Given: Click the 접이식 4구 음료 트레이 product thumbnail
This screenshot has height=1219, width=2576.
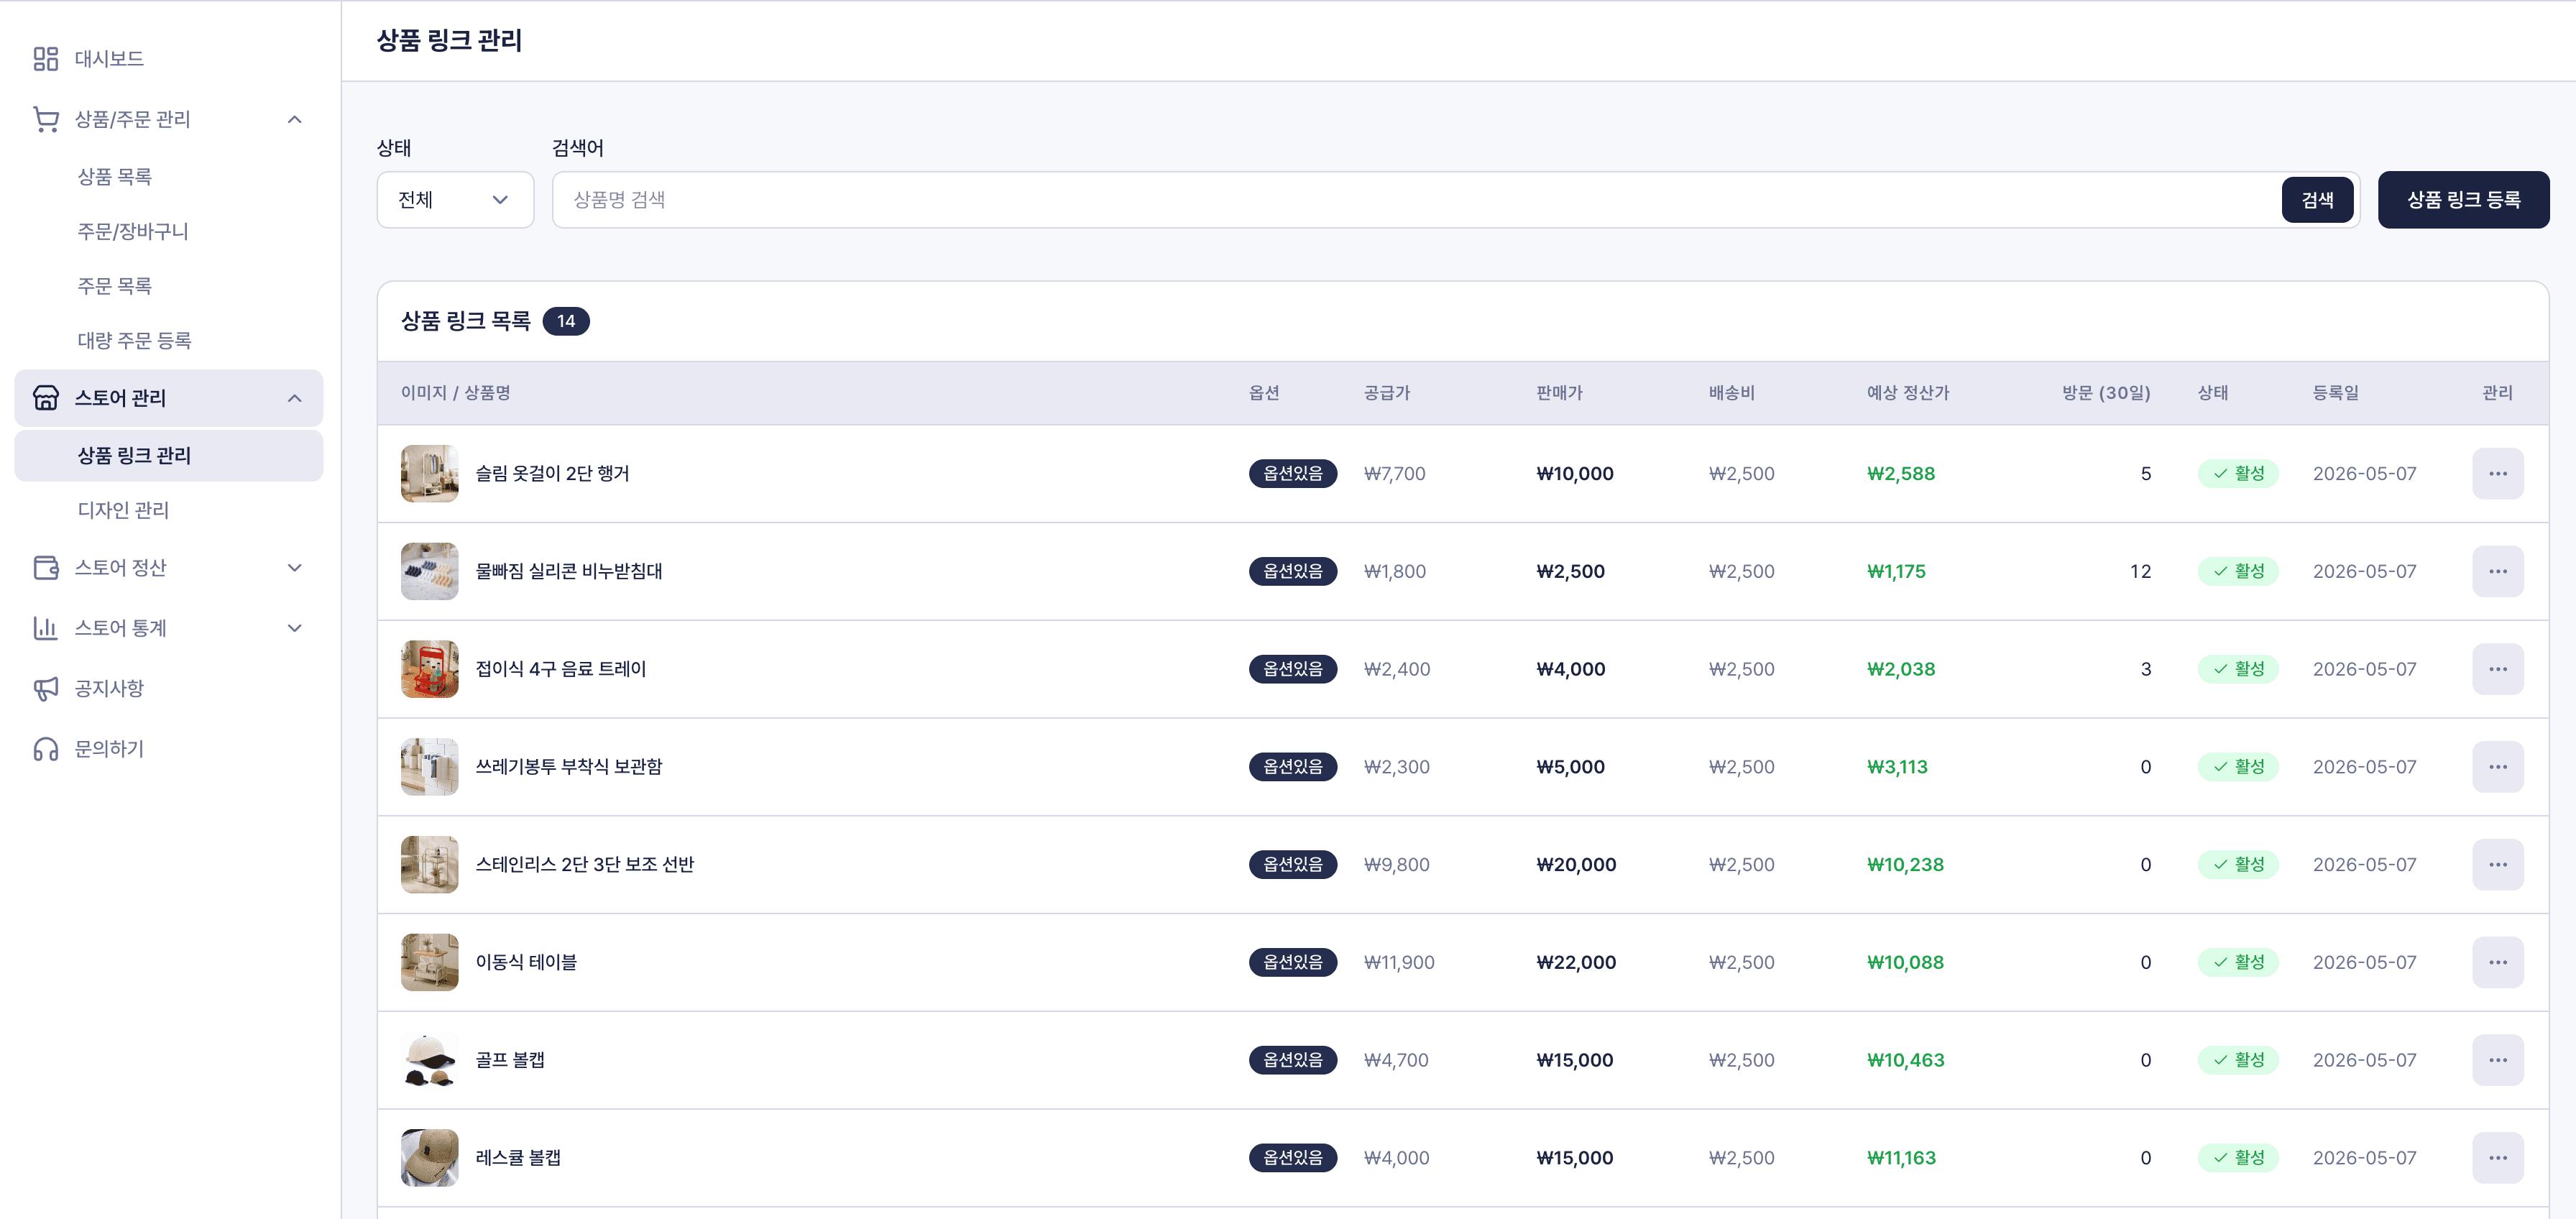Looking at the screenshot, I should point(429,669).
